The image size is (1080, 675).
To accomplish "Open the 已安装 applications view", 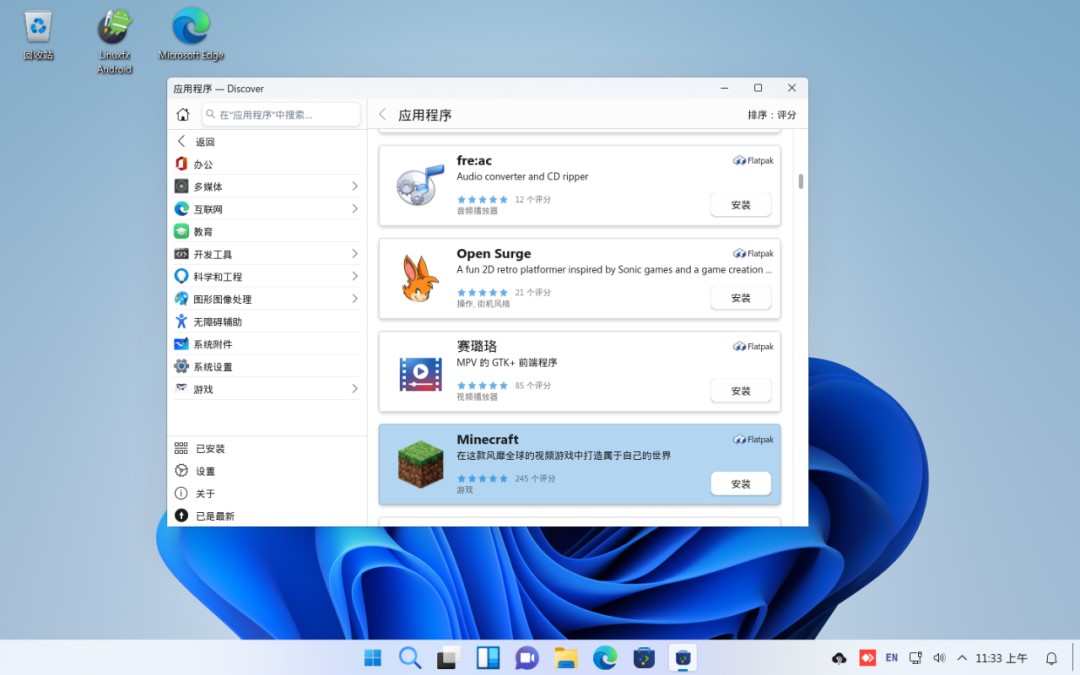I will point(207,448).
